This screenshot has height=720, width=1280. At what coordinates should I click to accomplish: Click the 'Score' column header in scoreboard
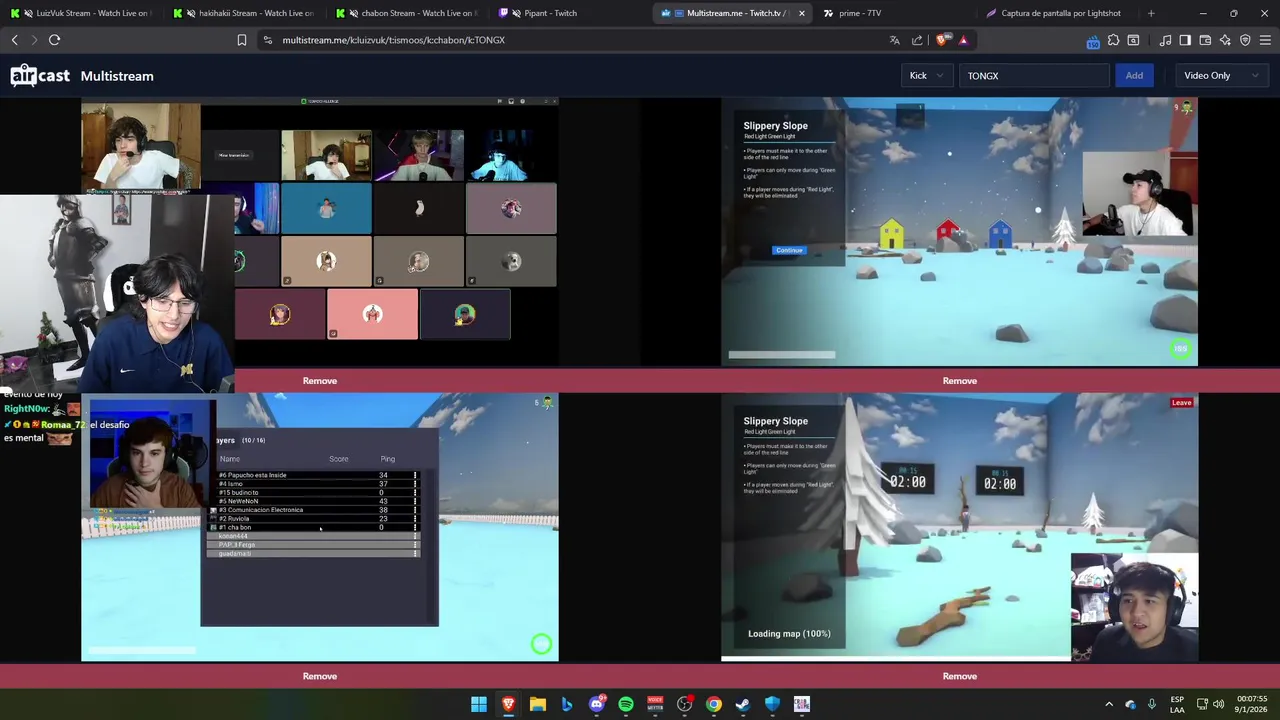pyautogui.click(x=339, y=459)
